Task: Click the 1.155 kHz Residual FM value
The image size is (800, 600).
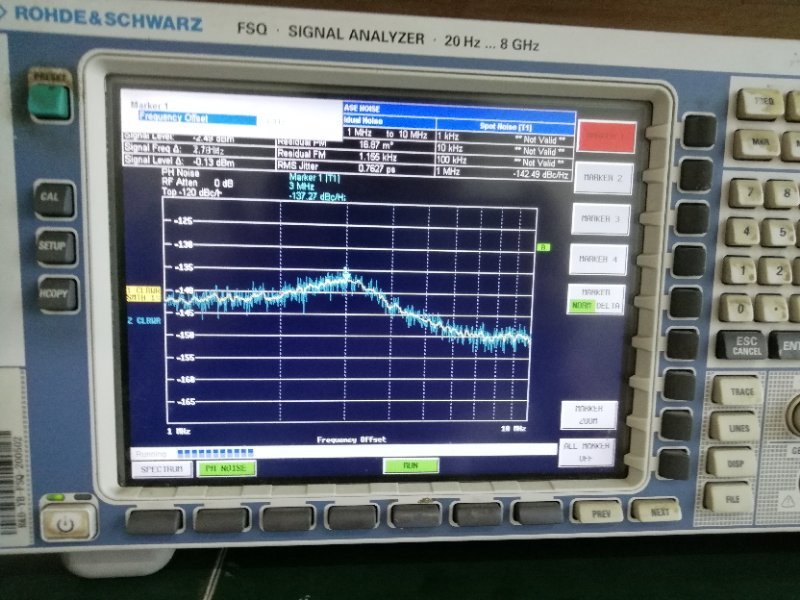Action: tap(377, 157)
